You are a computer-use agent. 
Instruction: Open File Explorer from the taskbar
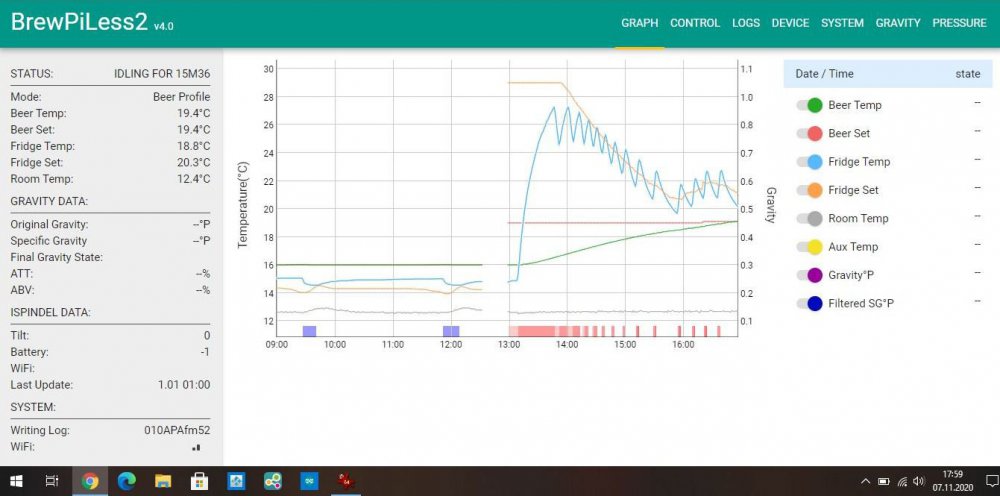point(163,481)
